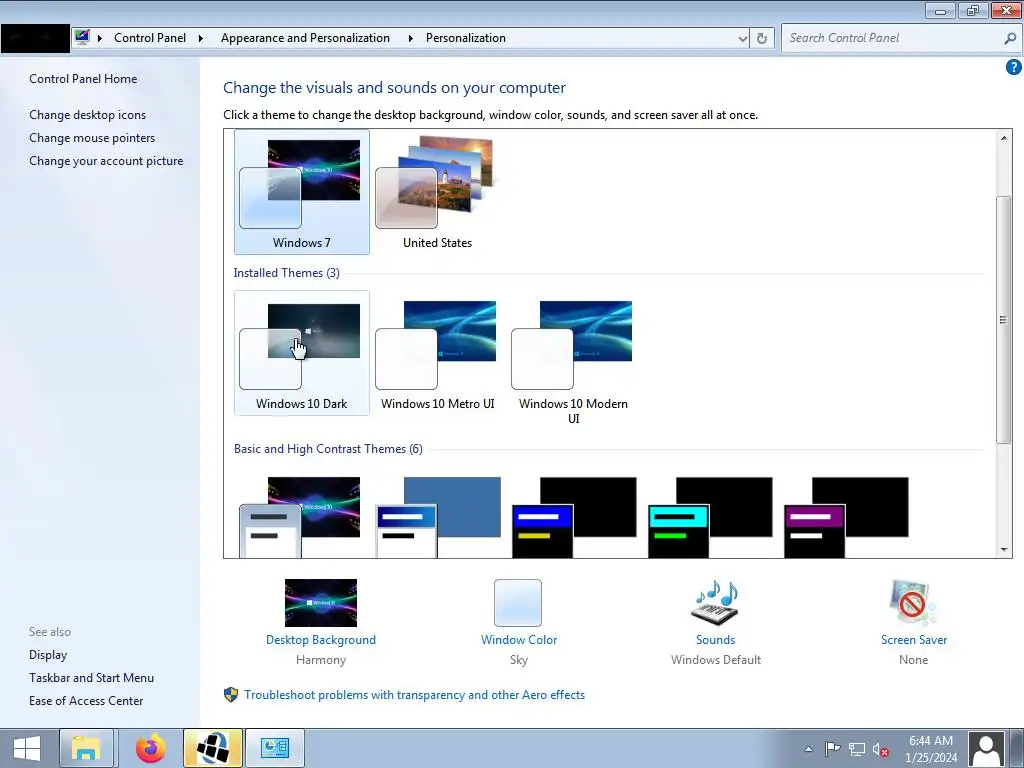Expand the arrow before Control Panel breadcrumb
1024x768 pixels.
(100, 39)
